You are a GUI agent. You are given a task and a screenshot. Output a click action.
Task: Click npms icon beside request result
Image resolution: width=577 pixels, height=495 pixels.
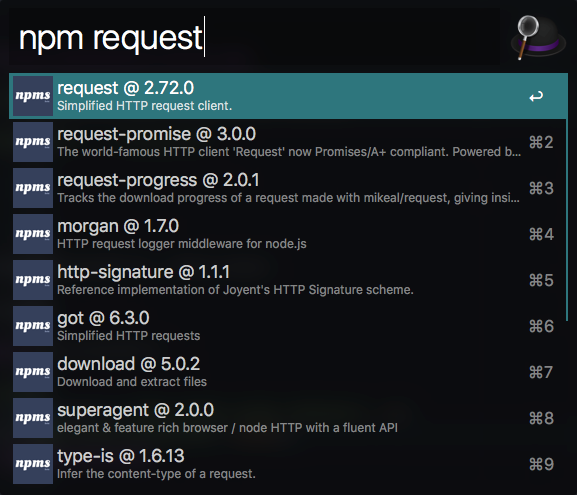[33, 96]
